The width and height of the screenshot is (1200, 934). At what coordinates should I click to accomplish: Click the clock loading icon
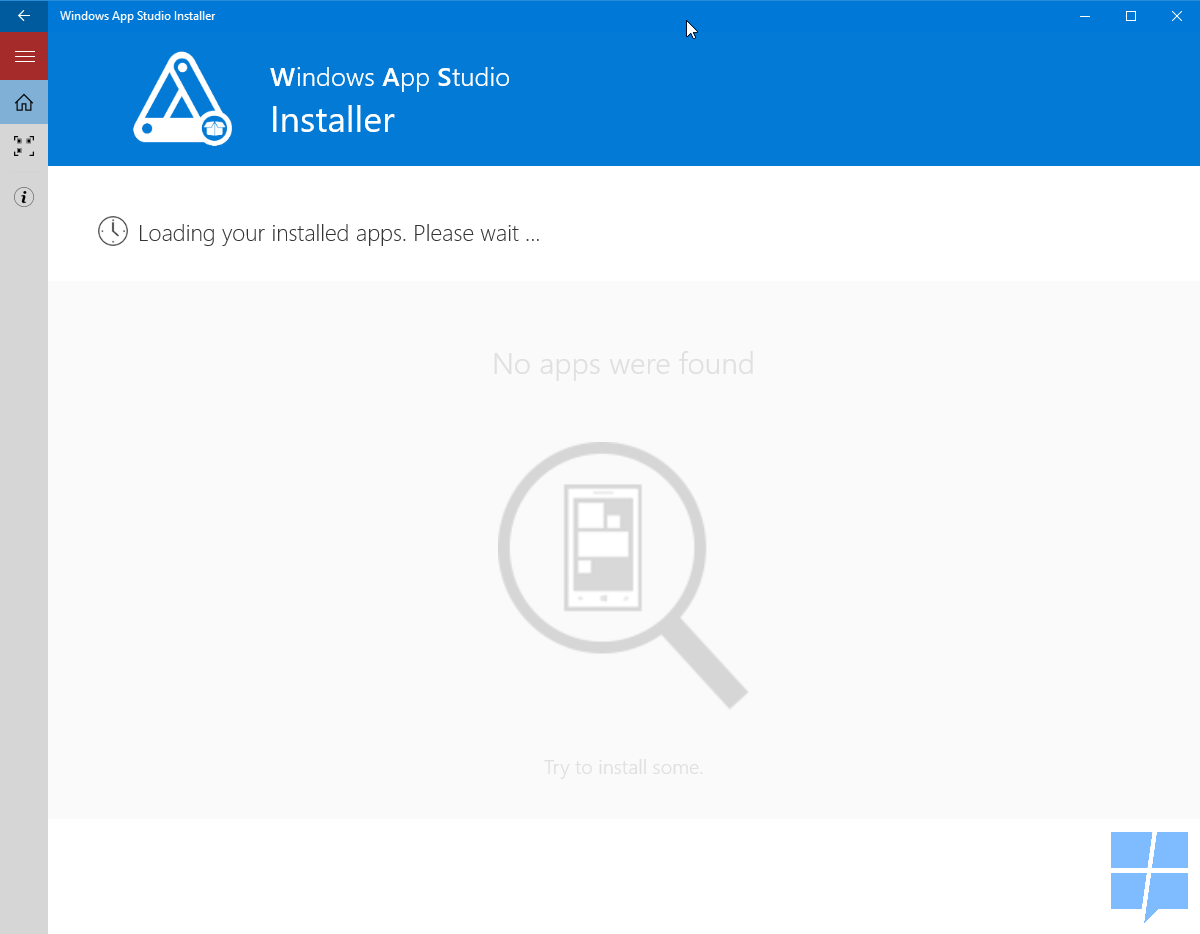[x=113, y=231]
